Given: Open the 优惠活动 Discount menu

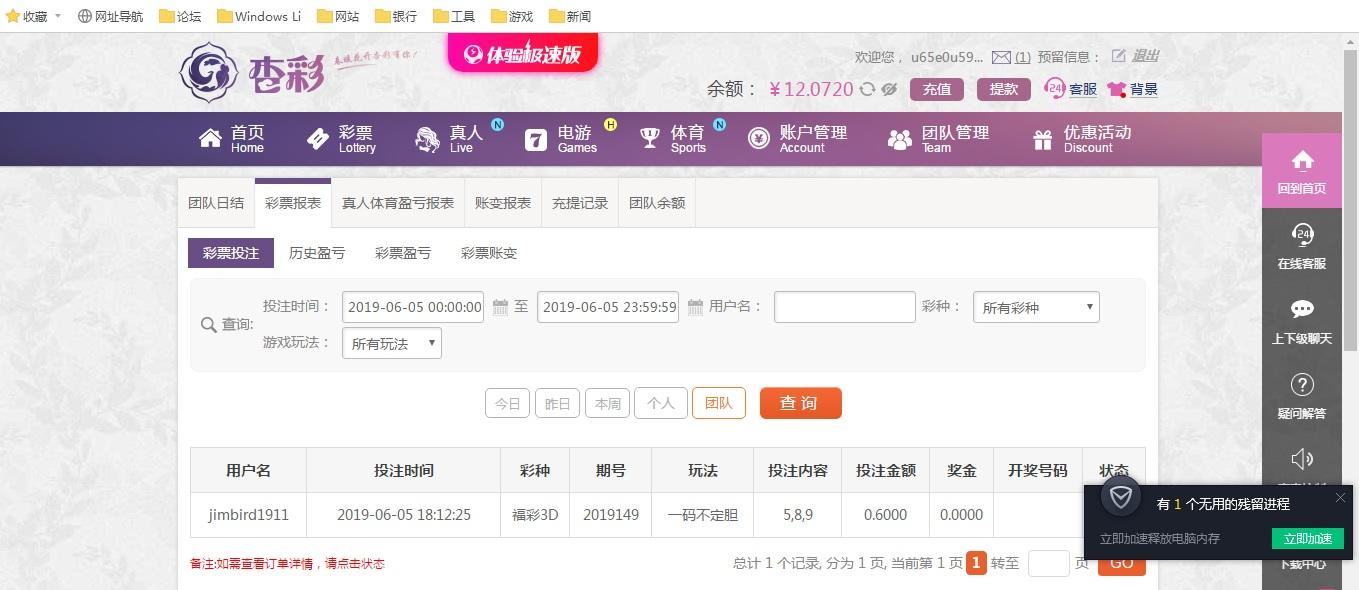Looking at the screenshot, I should [1082, 139].
